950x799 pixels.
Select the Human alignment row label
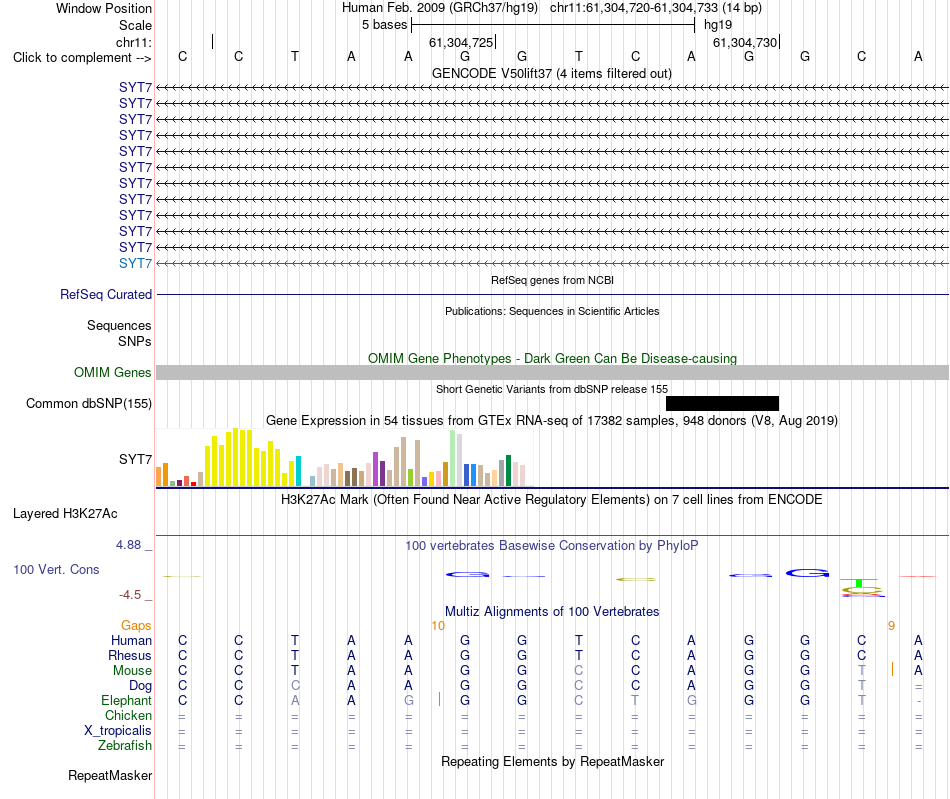(131, 641)
